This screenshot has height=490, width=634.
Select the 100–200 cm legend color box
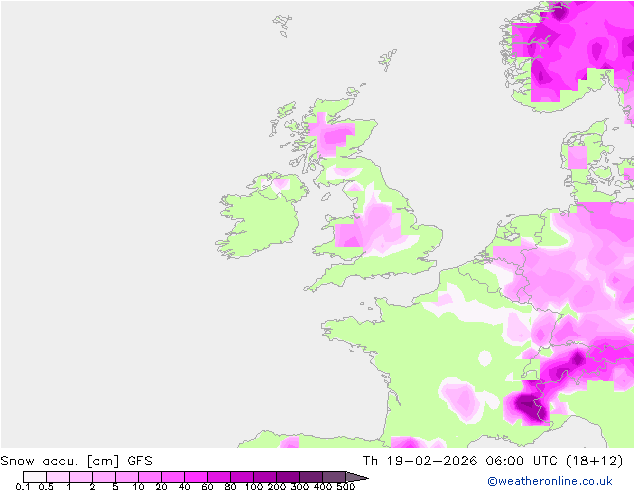point(265,477)
